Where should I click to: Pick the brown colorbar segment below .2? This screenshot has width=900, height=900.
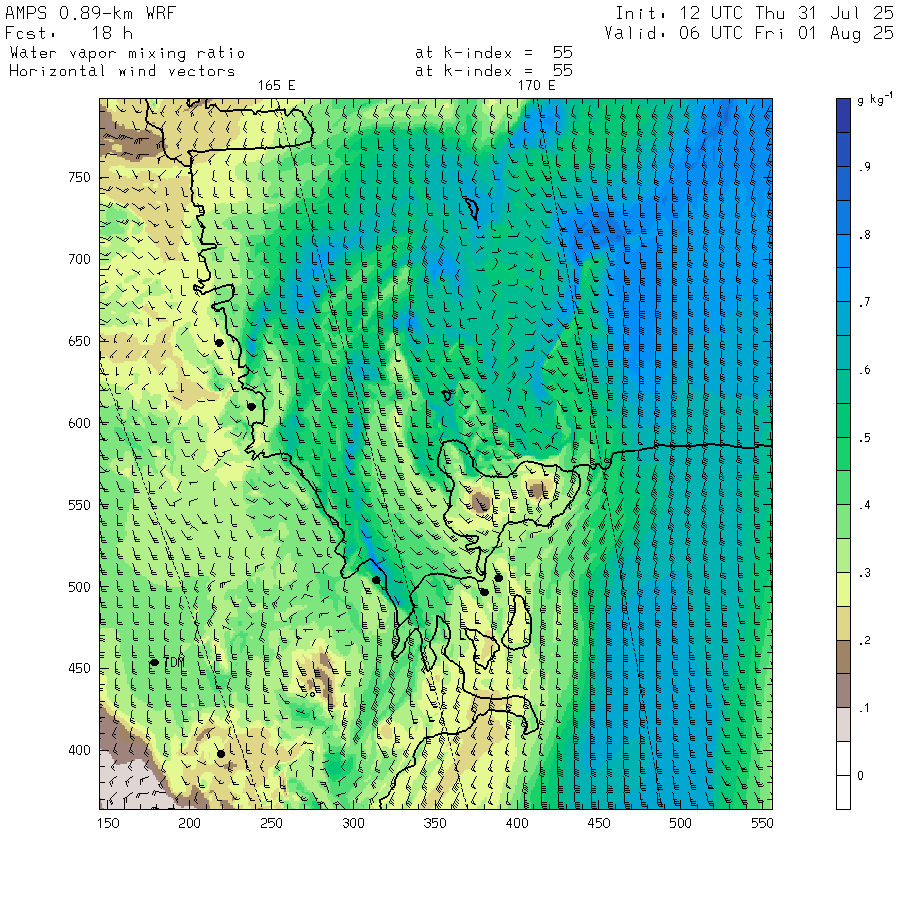click(x=843, y=657)
